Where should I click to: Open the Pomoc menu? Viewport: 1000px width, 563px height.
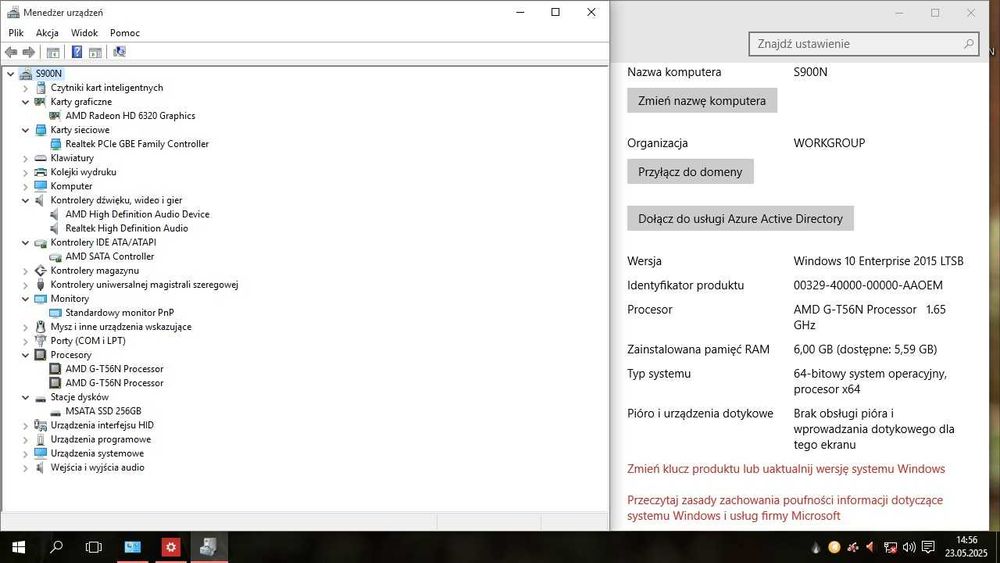pyautogui.click(x=124, y=33)
